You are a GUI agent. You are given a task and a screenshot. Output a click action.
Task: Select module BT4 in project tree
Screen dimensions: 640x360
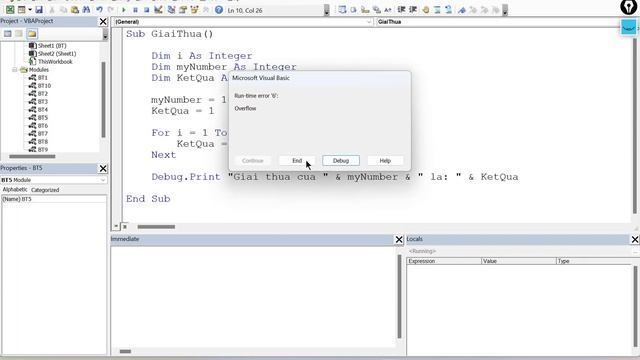42,109
